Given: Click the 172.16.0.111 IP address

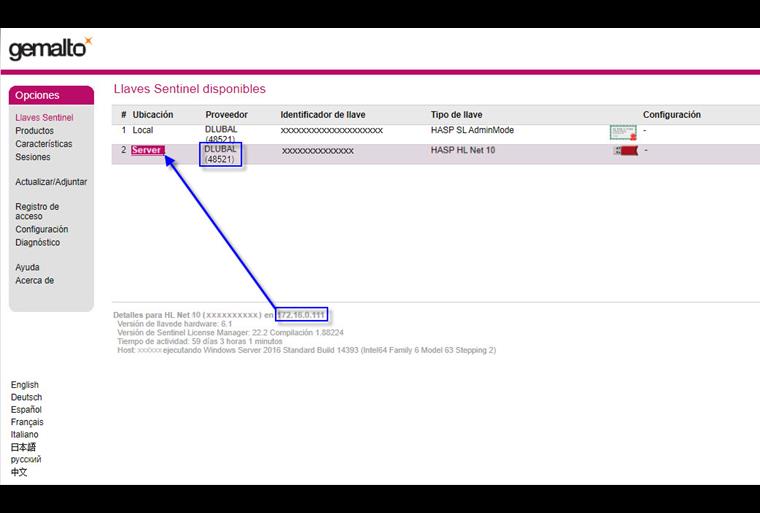Looking at the screenshot, I should pos(301,315).
